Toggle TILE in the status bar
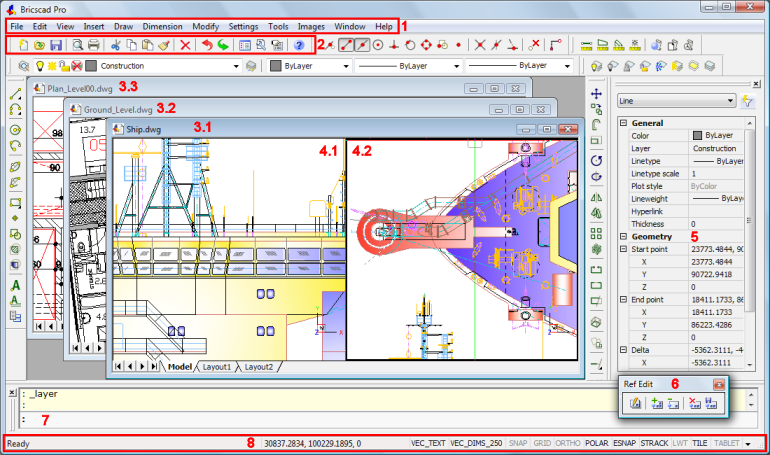This screenshot has height=455, width=770. [700, 443]
